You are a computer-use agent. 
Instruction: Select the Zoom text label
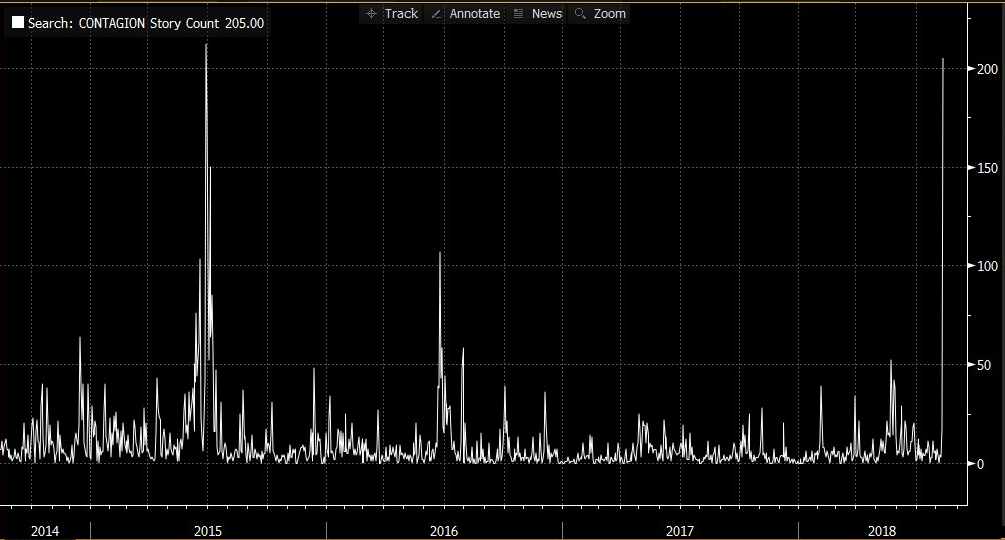click(609, 14)
